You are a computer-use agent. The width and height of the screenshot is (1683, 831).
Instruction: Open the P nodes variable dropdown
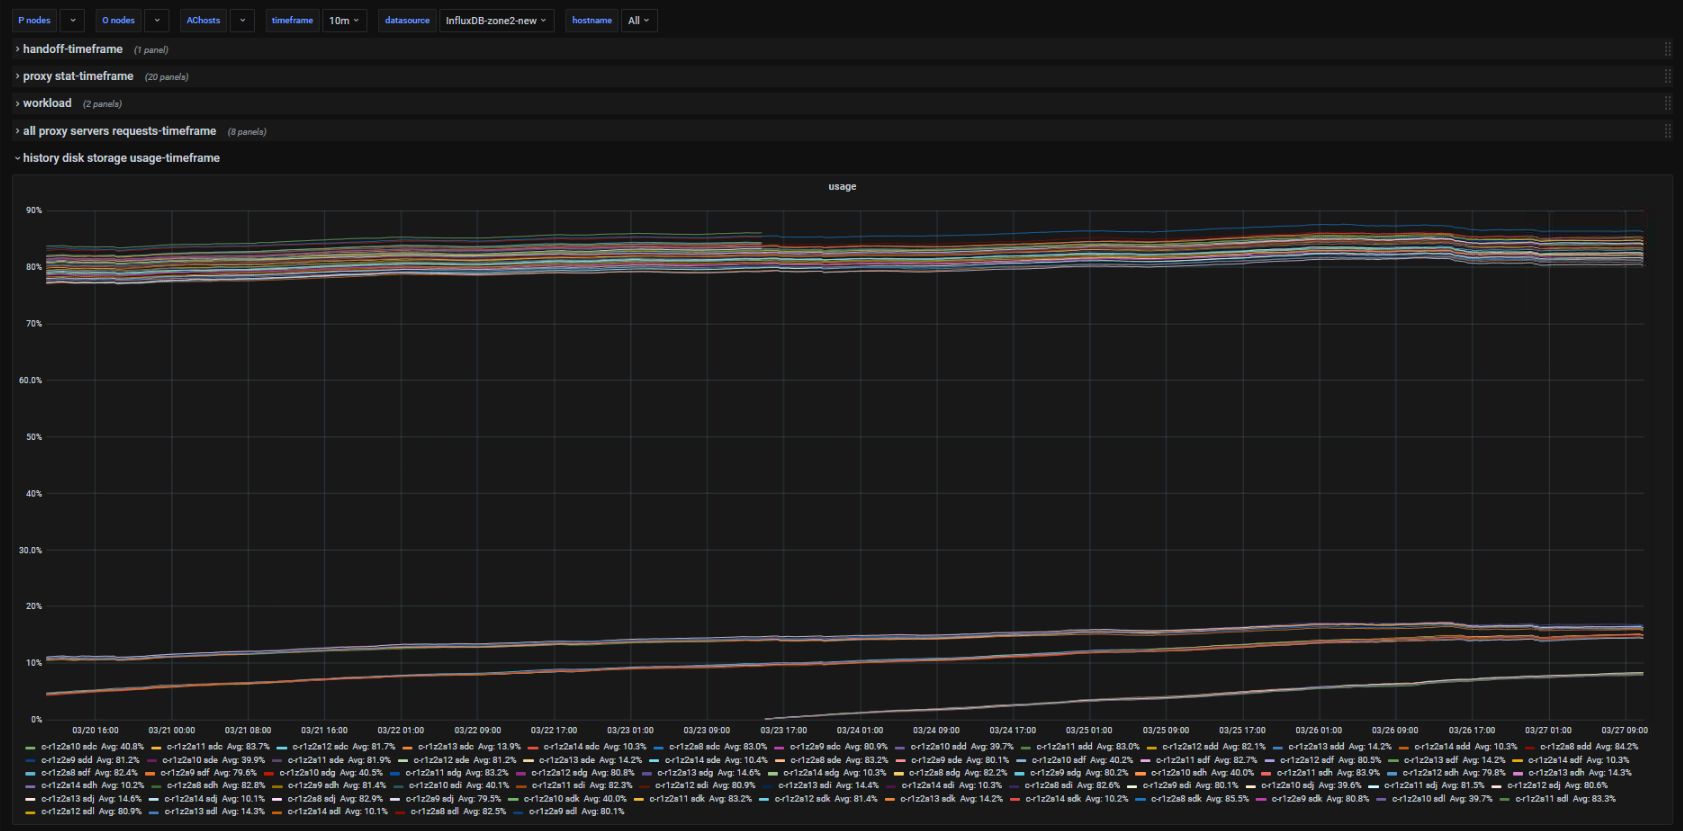coord(72,20)
